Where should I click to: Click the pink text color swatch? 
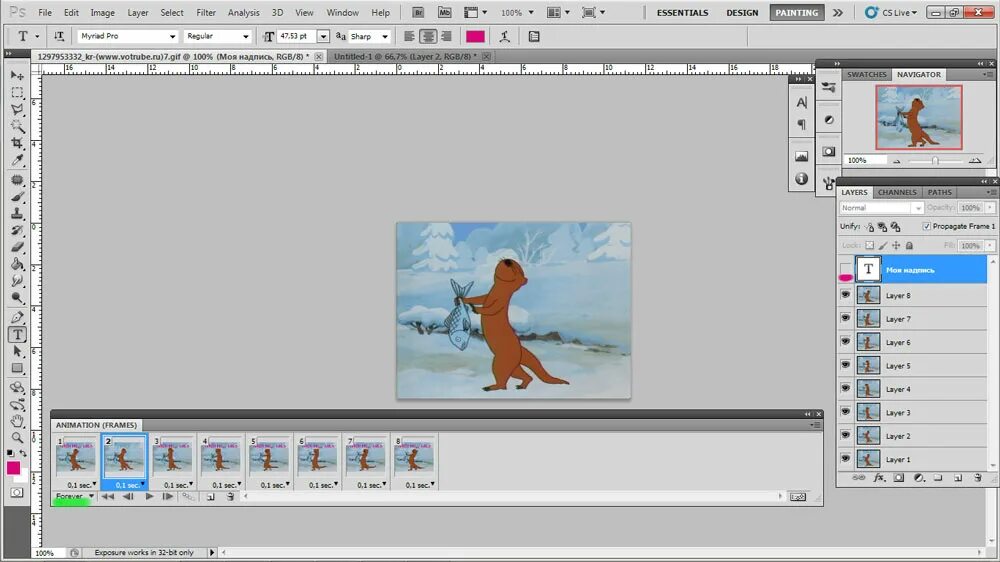(x=475, y=36)
